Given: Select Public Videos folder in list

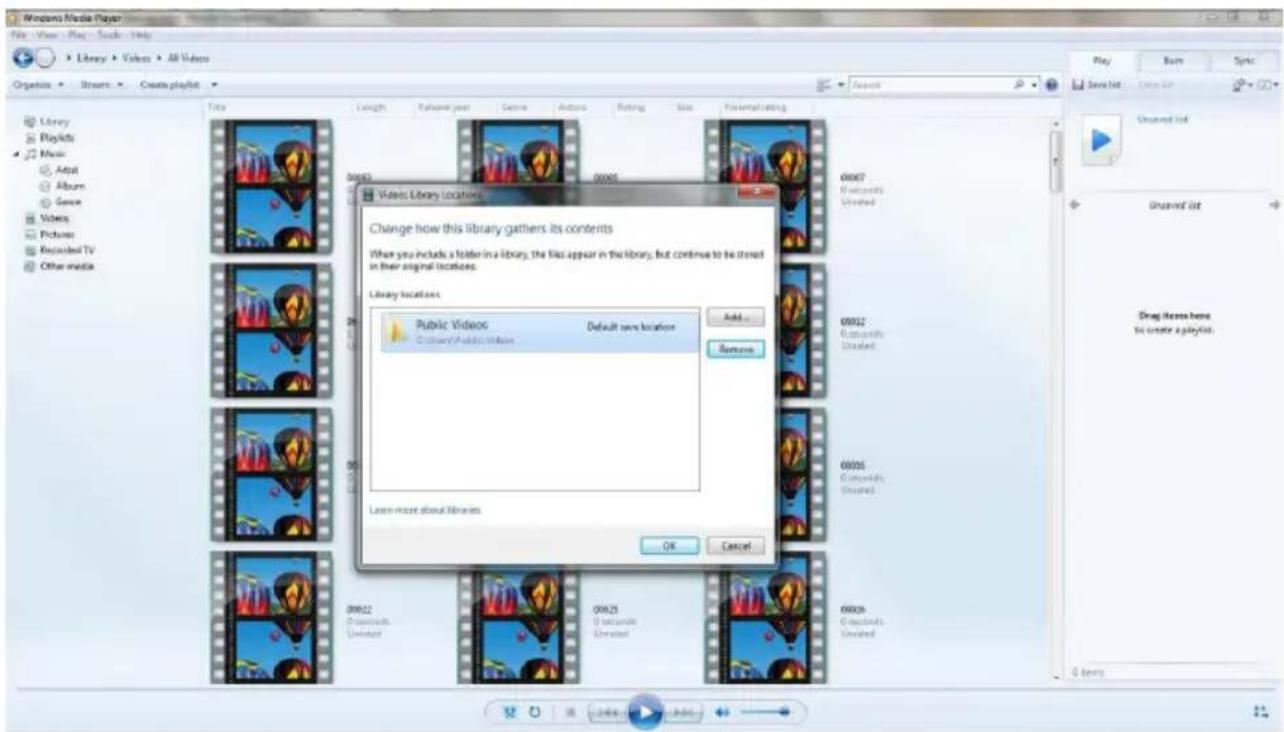Looking at the screenshot, I should (539, 333).
